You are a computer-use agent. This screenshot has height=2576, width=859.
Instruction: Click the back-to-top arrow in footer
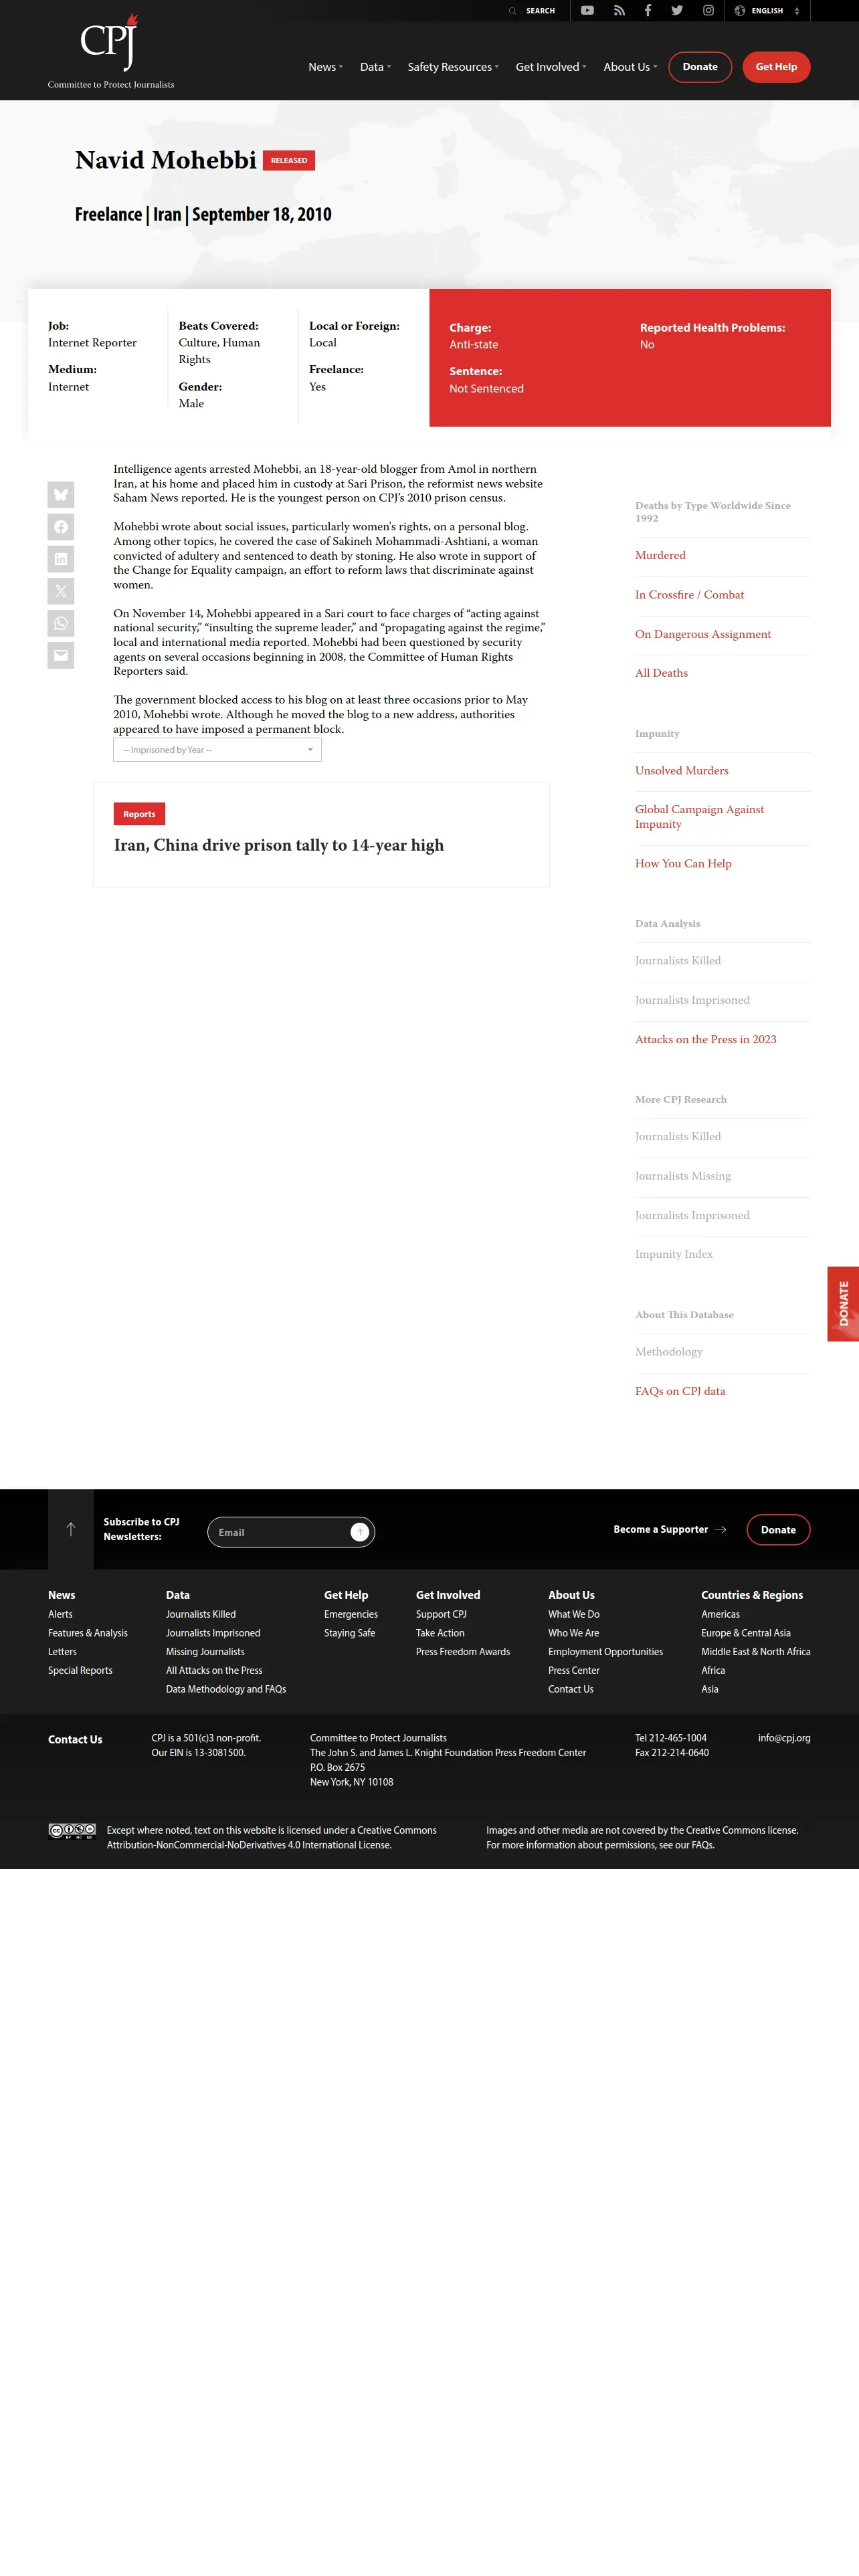tap(71, 1529)
